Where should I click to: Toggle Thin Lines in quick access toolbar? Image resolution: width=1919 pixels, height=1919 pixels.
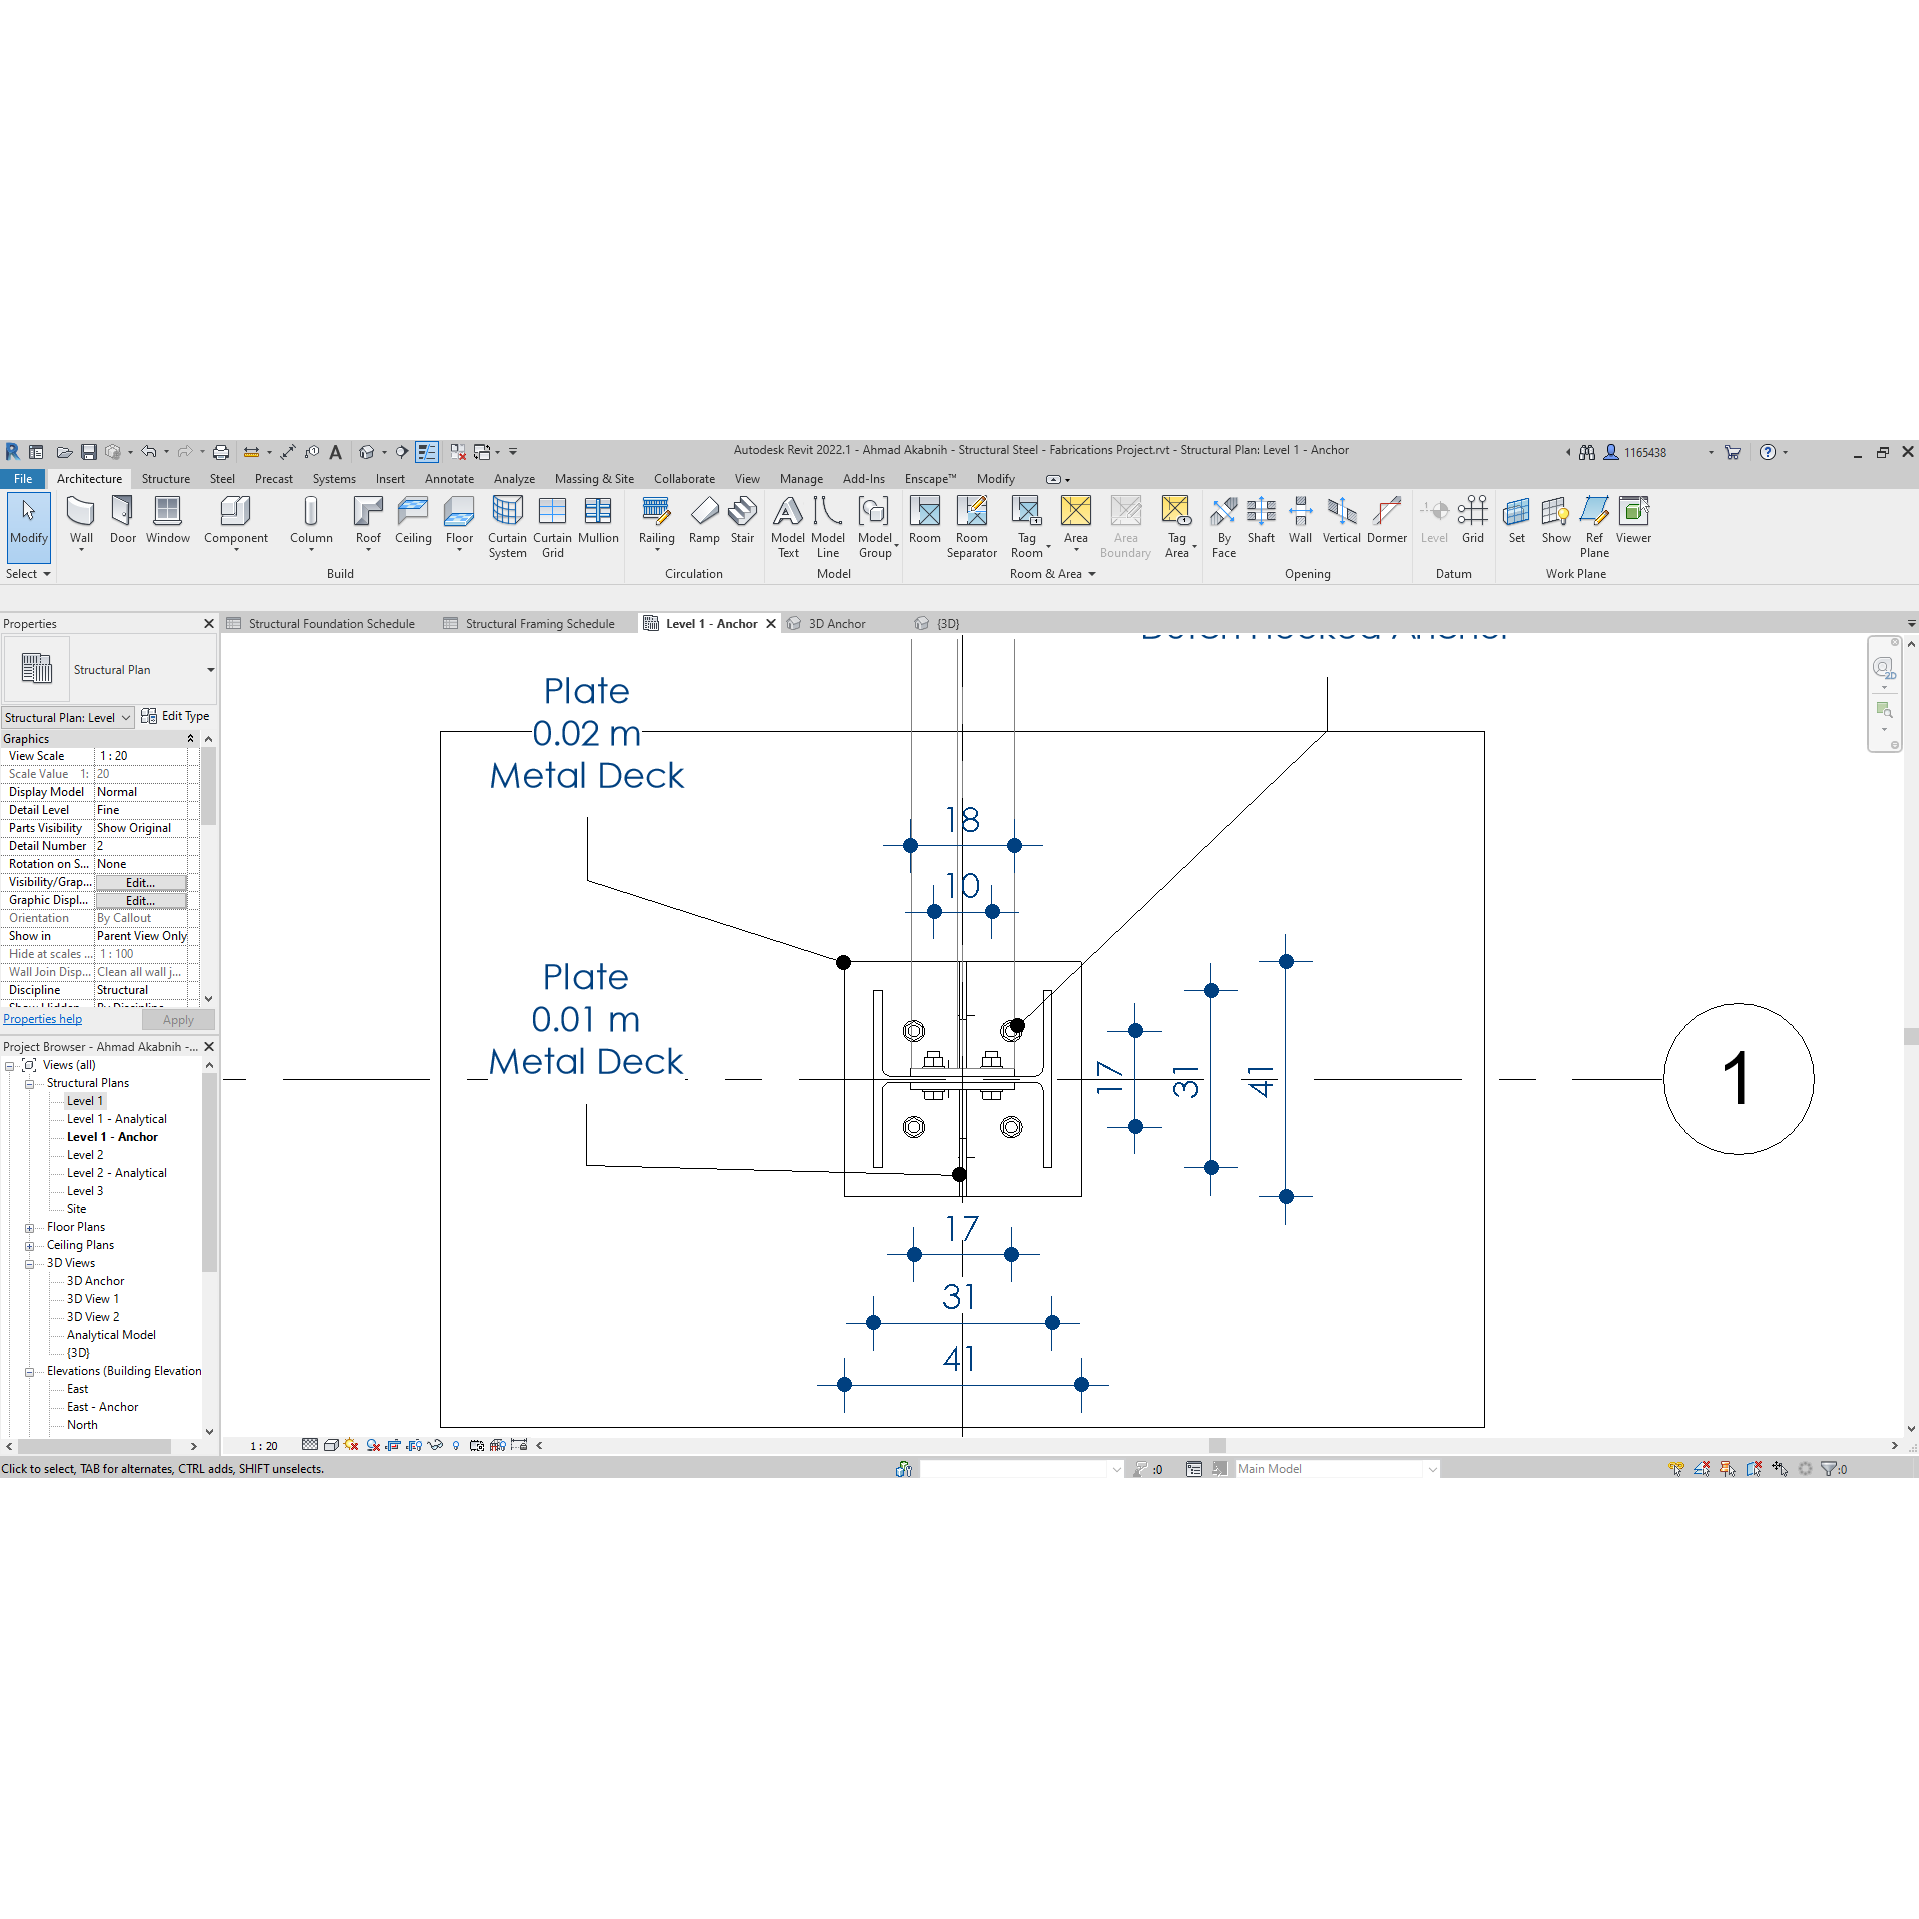427,452
